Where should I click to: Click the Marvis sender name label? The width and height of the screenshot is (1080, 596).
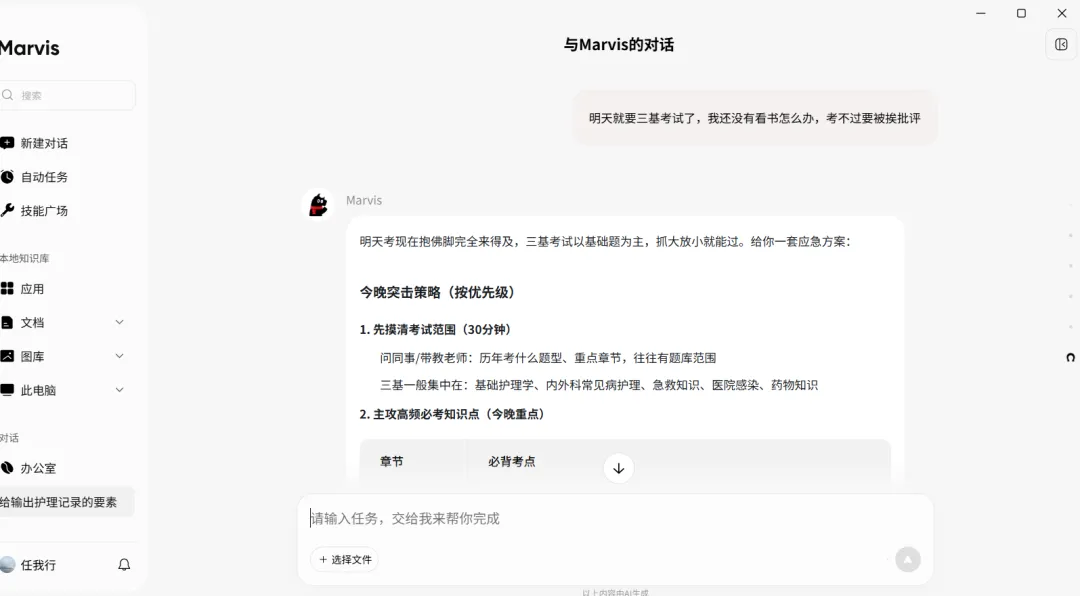point(364,201)
